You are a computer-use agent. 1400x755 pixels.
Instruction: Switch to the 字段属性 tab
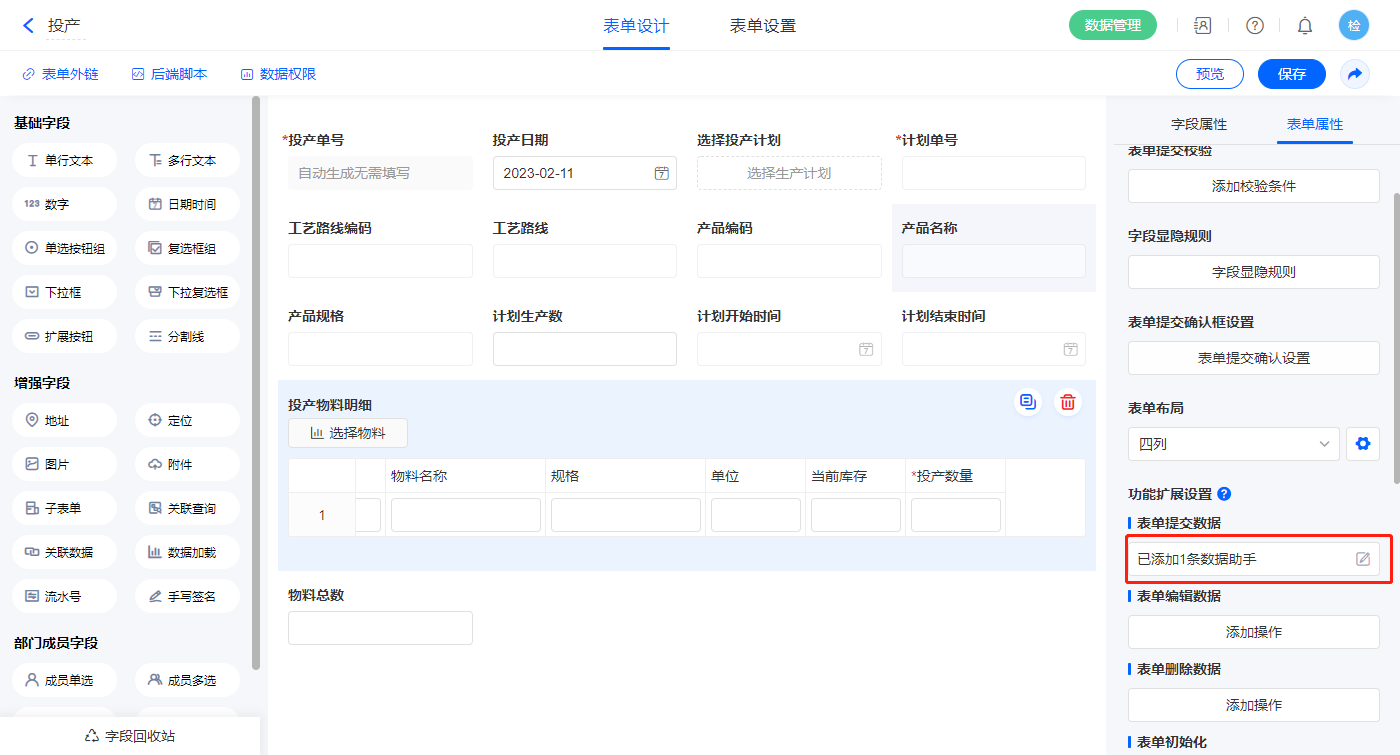click(1198, 124)
